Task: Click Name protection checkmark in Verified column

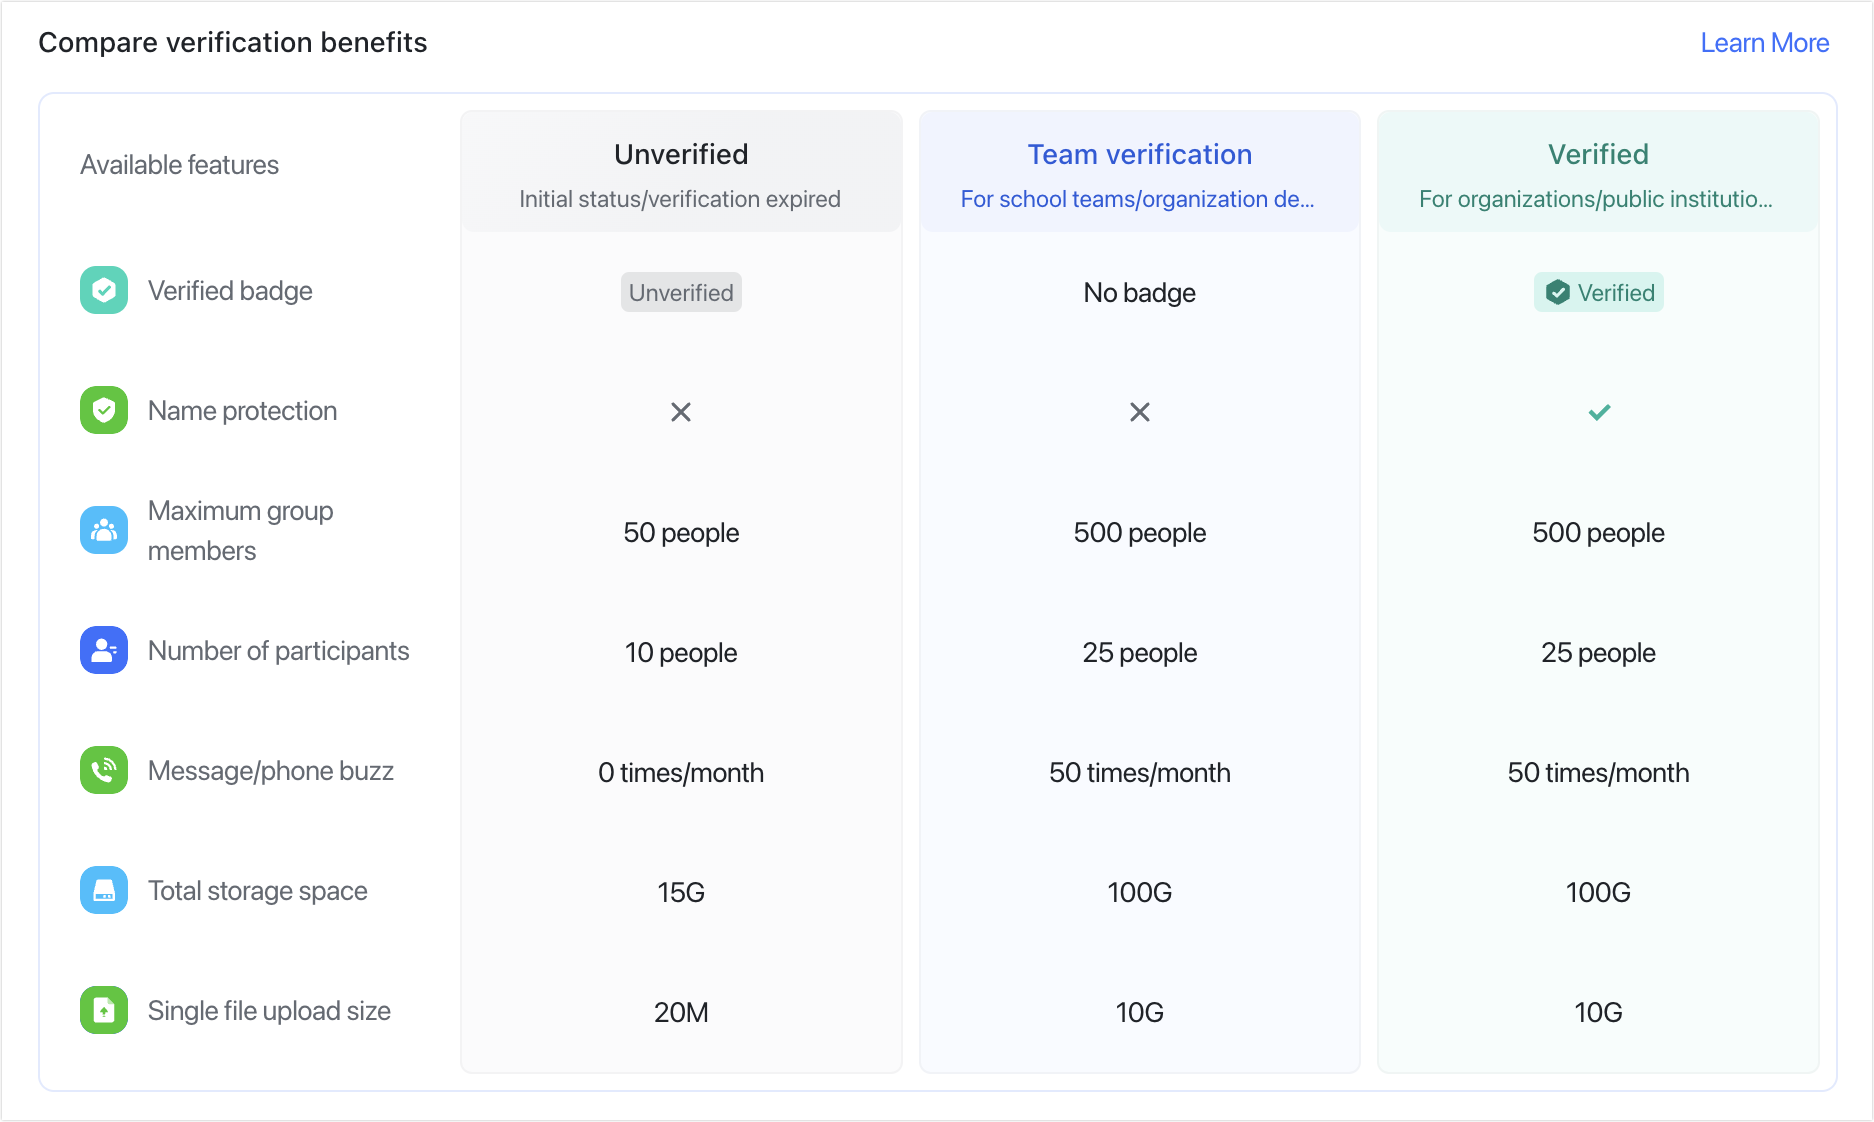Action: click(1598, 411)
